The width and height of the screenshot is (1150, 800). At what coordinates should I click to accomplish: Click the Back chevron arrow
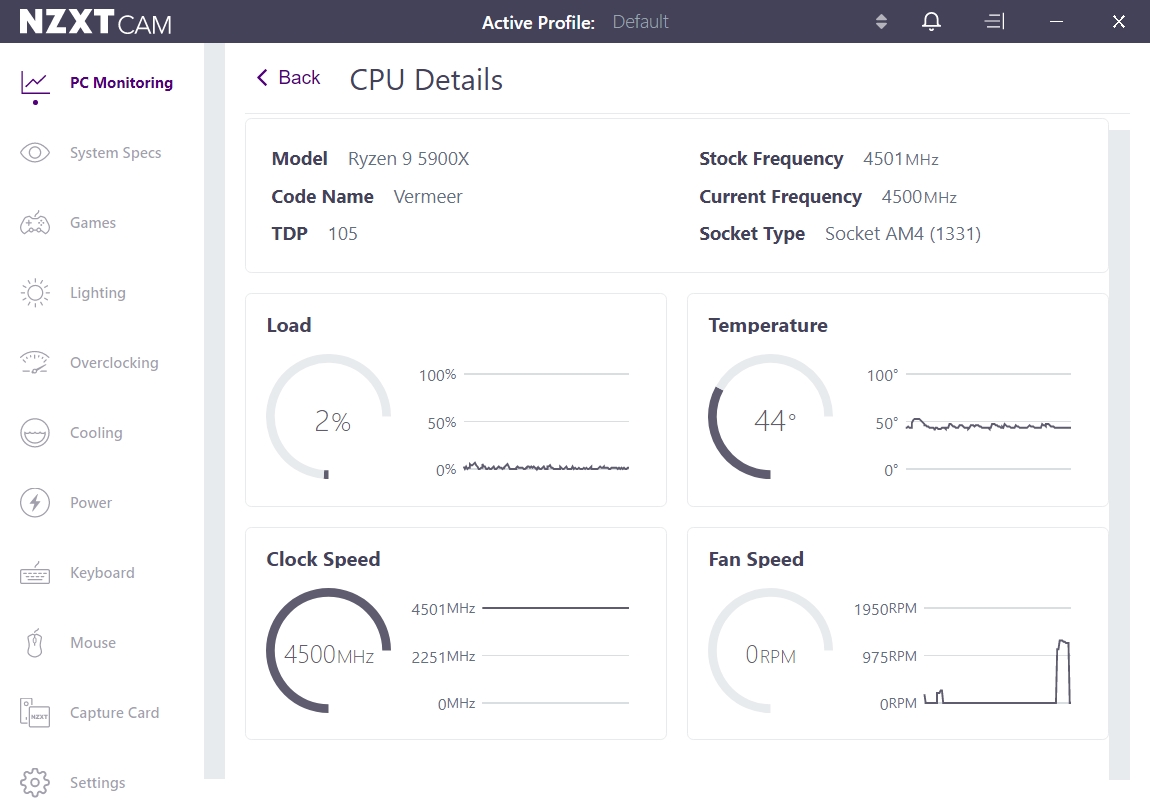(x=262, y=77)
